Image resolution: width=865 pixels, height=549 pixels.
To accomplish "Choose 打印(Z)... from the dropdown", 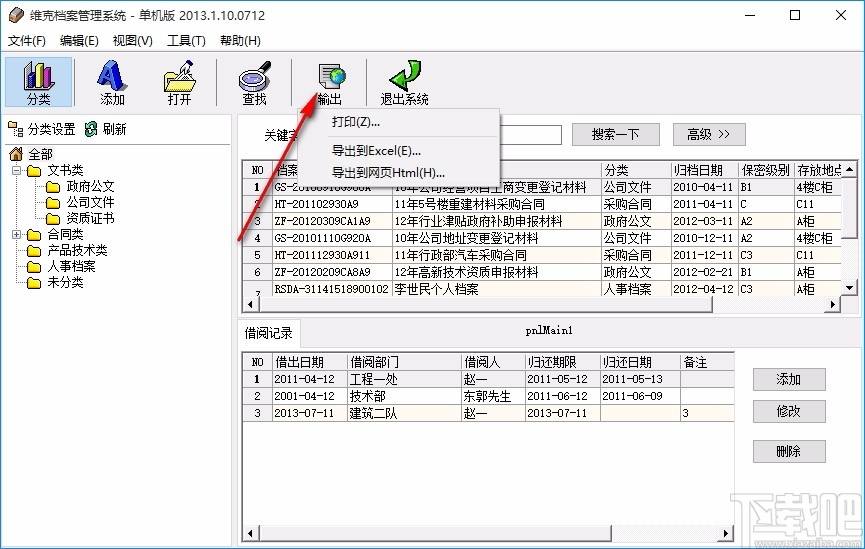I will click(x=398, y=122).
